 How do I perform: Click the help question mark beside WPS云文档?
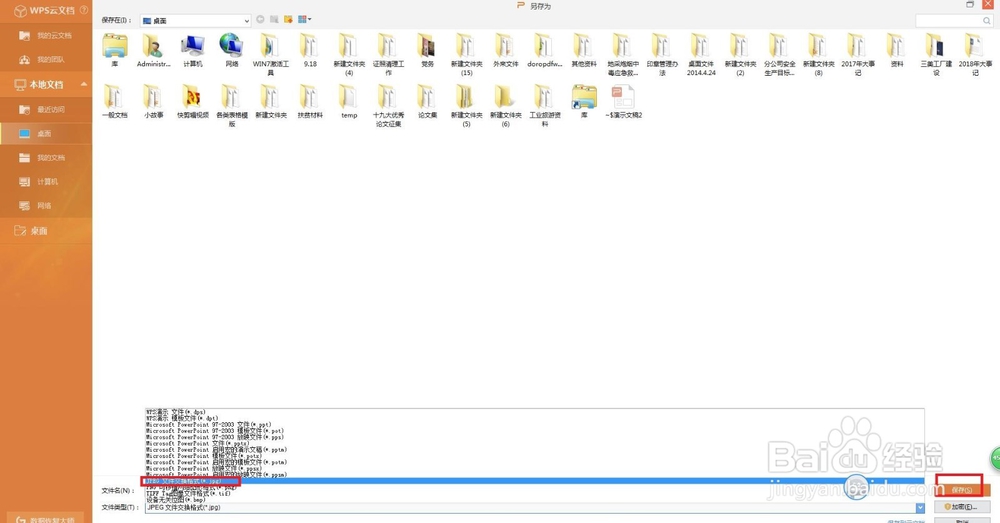click(x=84, y=10)
